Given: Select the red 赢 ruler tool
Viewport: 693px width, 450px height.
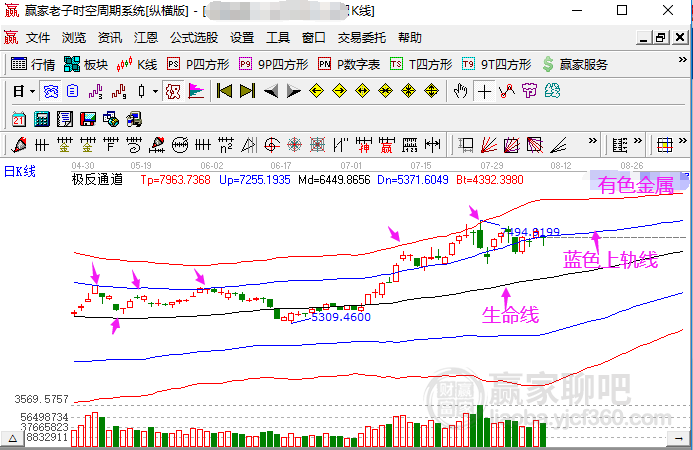Looking at the screenshot, I should tap(386, 145).
